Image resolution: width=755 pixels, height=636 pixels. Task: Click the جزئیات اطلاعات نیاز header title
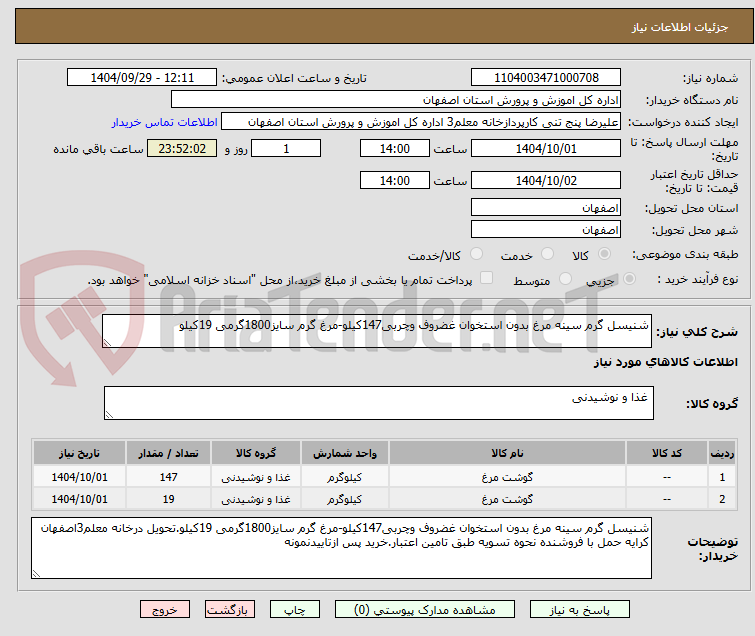click(680, 27)
